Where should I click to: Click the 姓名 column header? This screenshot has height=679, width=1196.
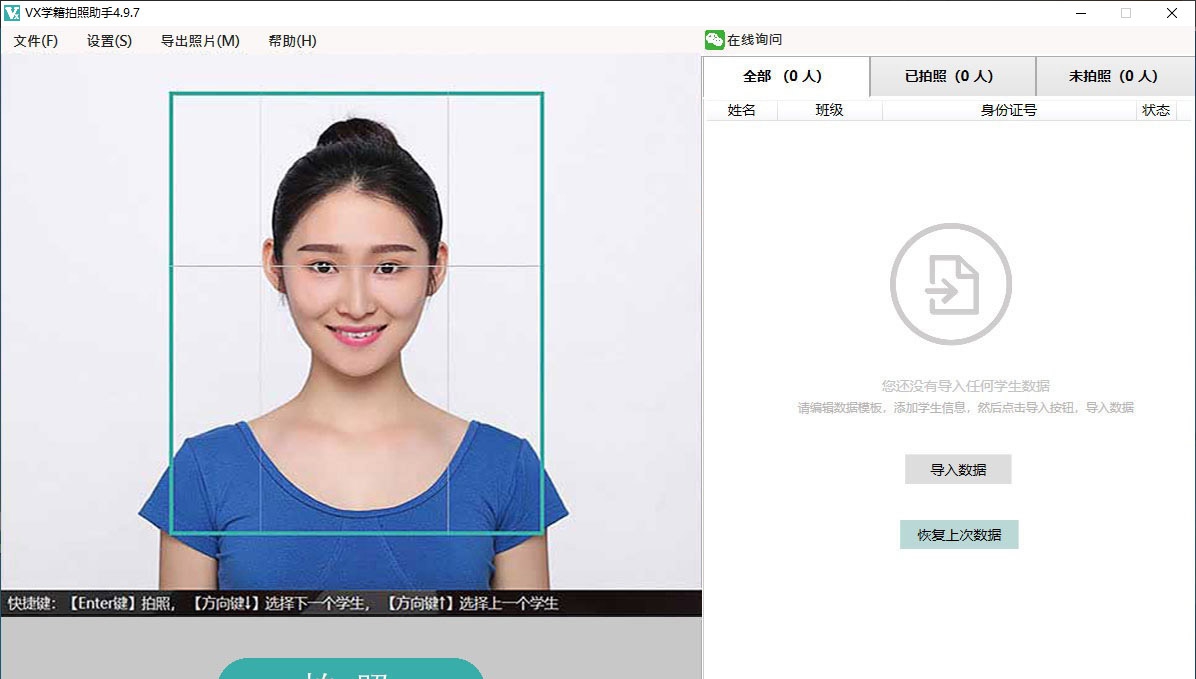point(742,110)
